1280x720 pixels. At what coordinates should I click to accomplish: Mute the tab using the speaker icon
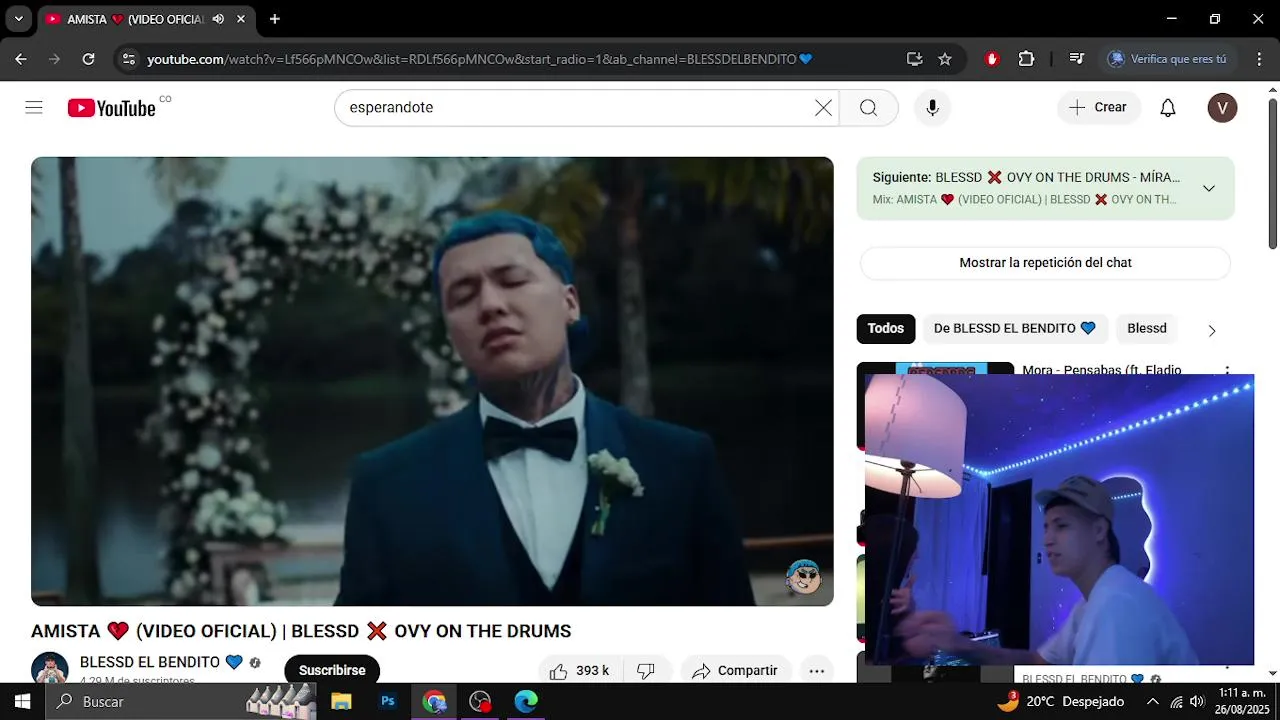pyautogui.click(x=218, y=19)
